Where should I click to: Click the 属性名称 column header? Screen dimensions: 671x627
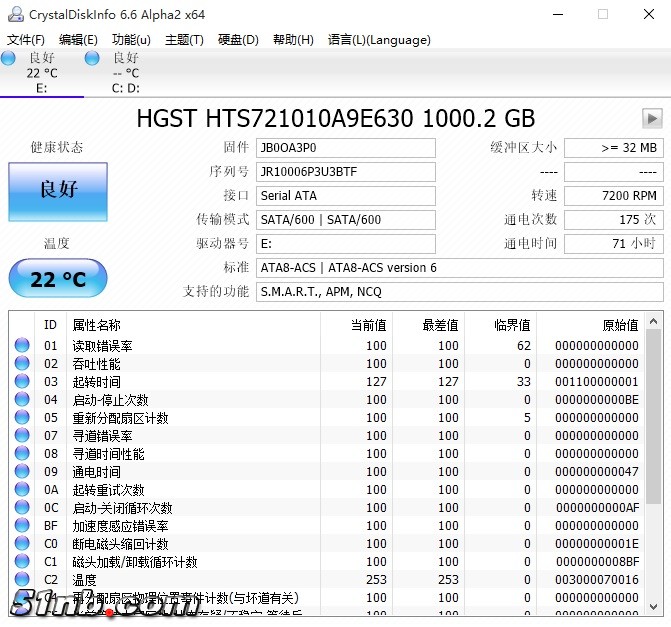tap(193, 325)
